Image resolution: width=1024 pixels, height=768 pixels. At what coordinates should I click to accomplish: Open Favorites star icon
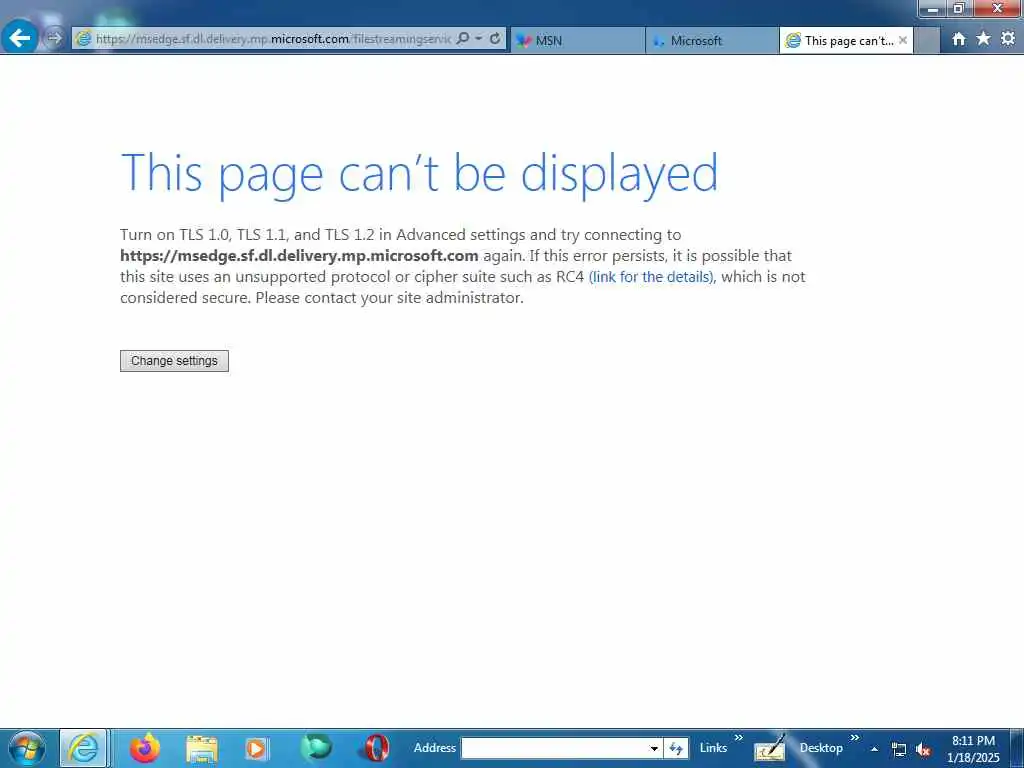click(x=984, y=39)
